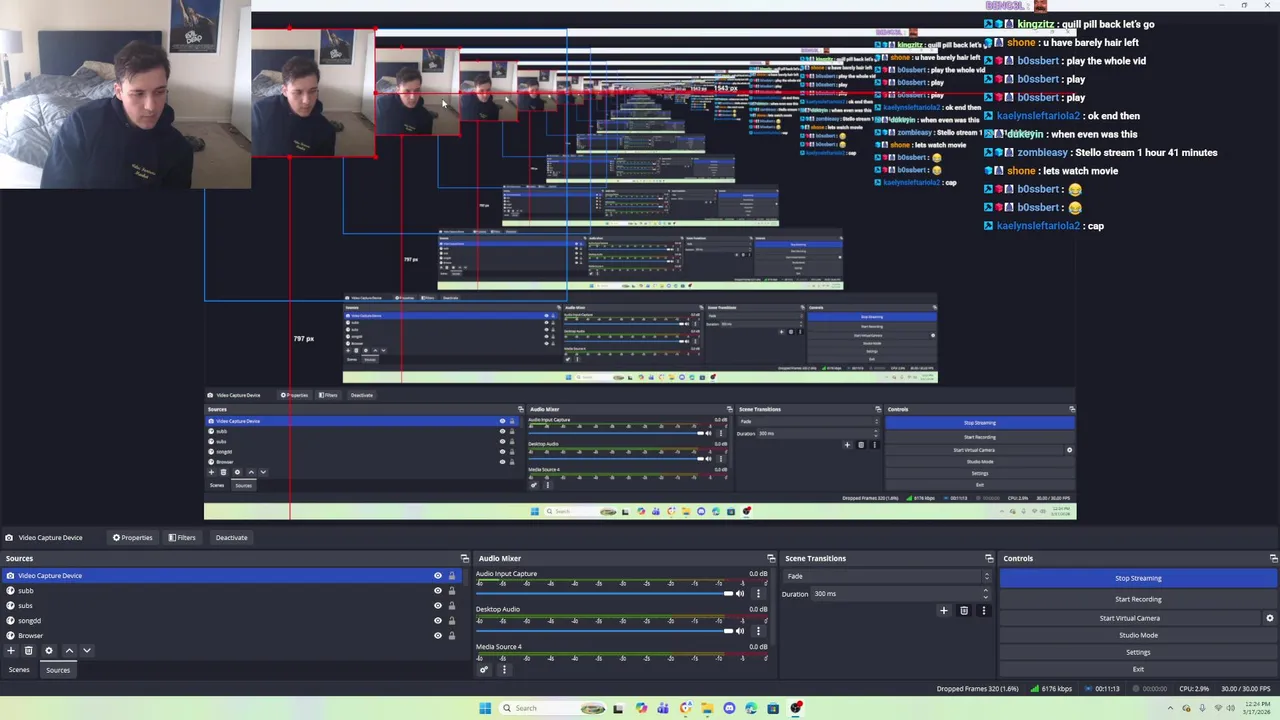Open Microsoft Edge from the taskbar

coord(751,708)
